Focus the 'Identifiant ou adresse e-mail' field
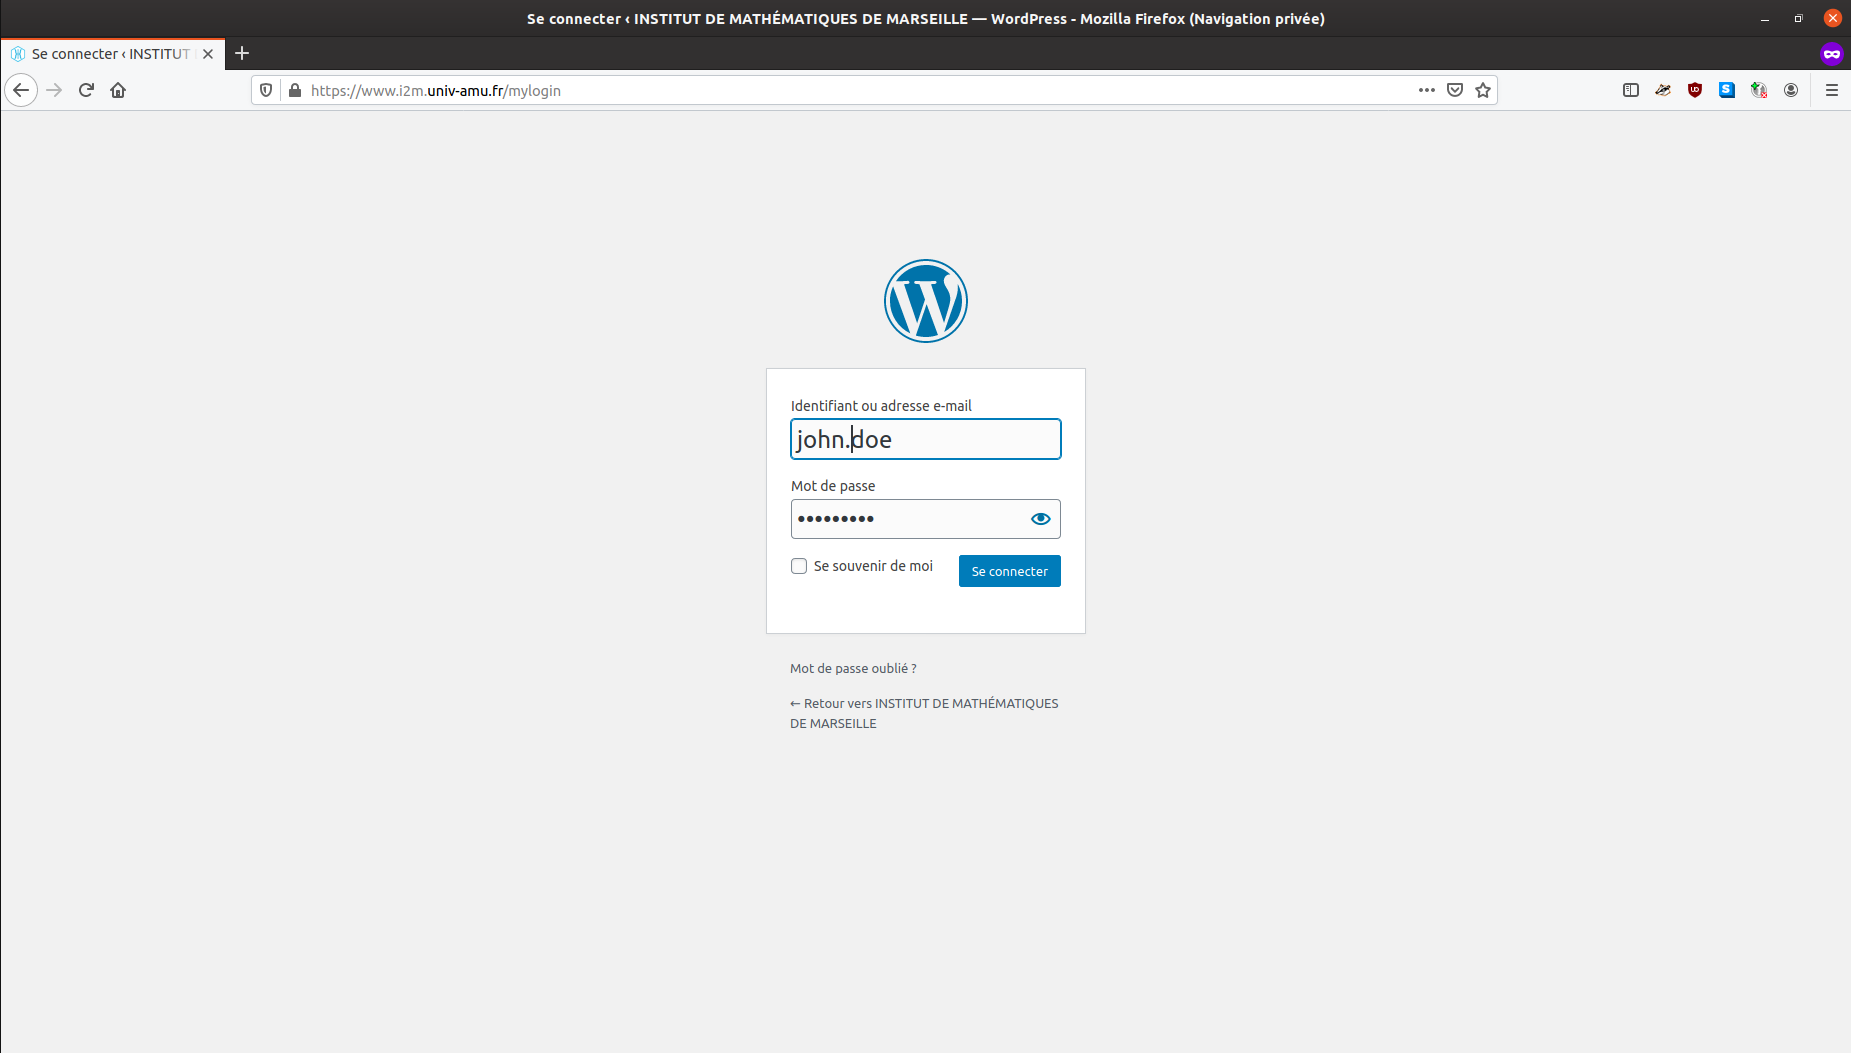1851x1053 pixels. click(x=926, y=439)
